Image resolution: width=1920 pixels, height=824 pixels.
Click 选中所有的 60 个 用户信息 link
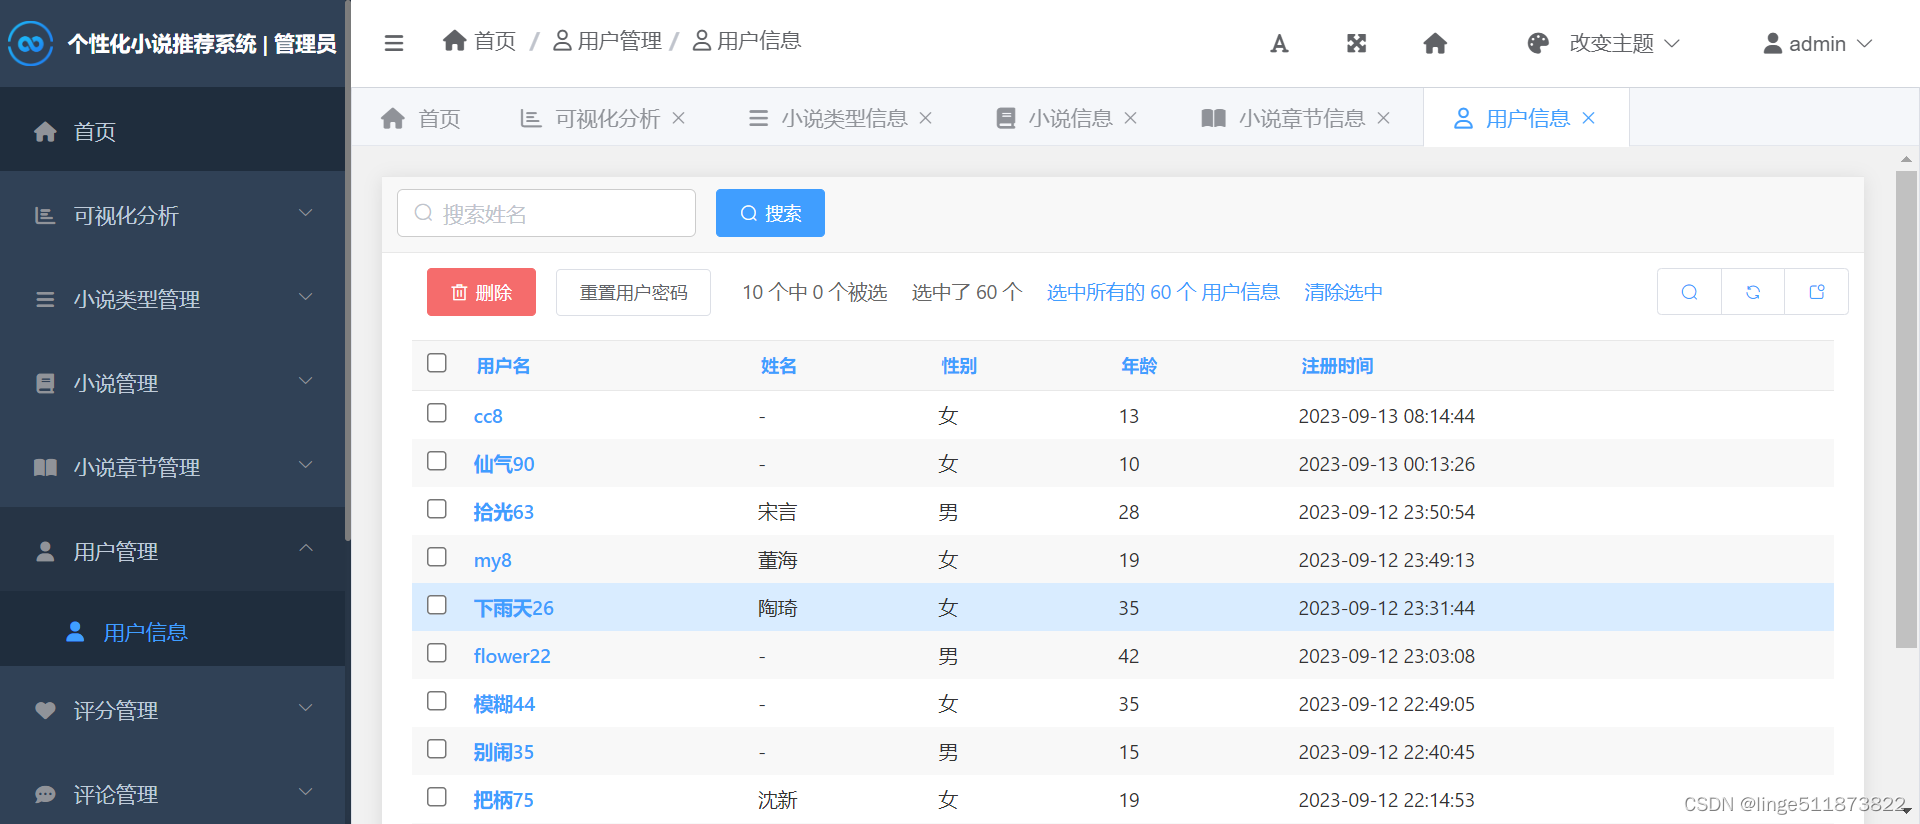1163,292
